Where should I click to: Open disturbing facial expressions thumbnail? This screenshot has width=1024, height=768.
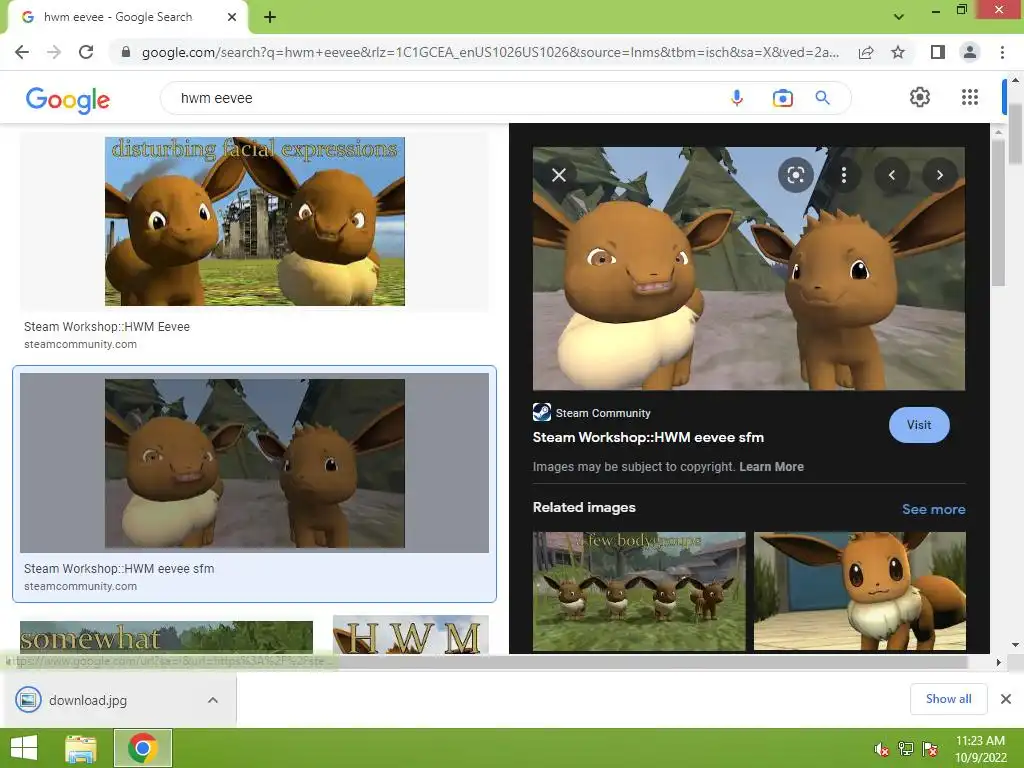255,221
